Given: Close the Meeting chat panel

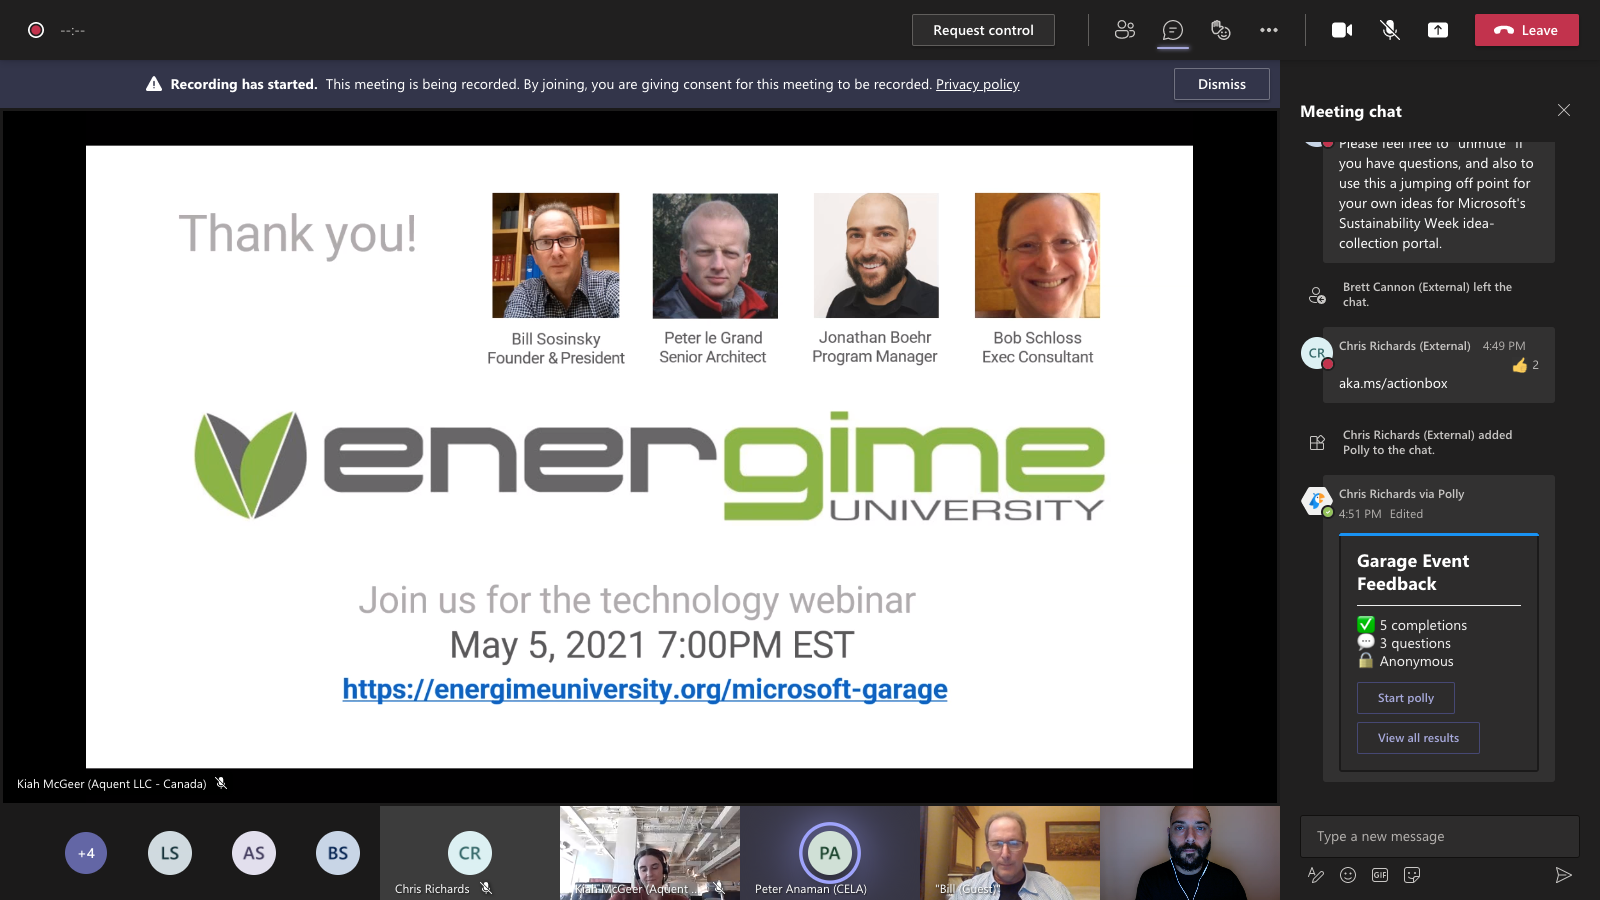Looking at the screenshot, I should click(x=1564, y=110).
